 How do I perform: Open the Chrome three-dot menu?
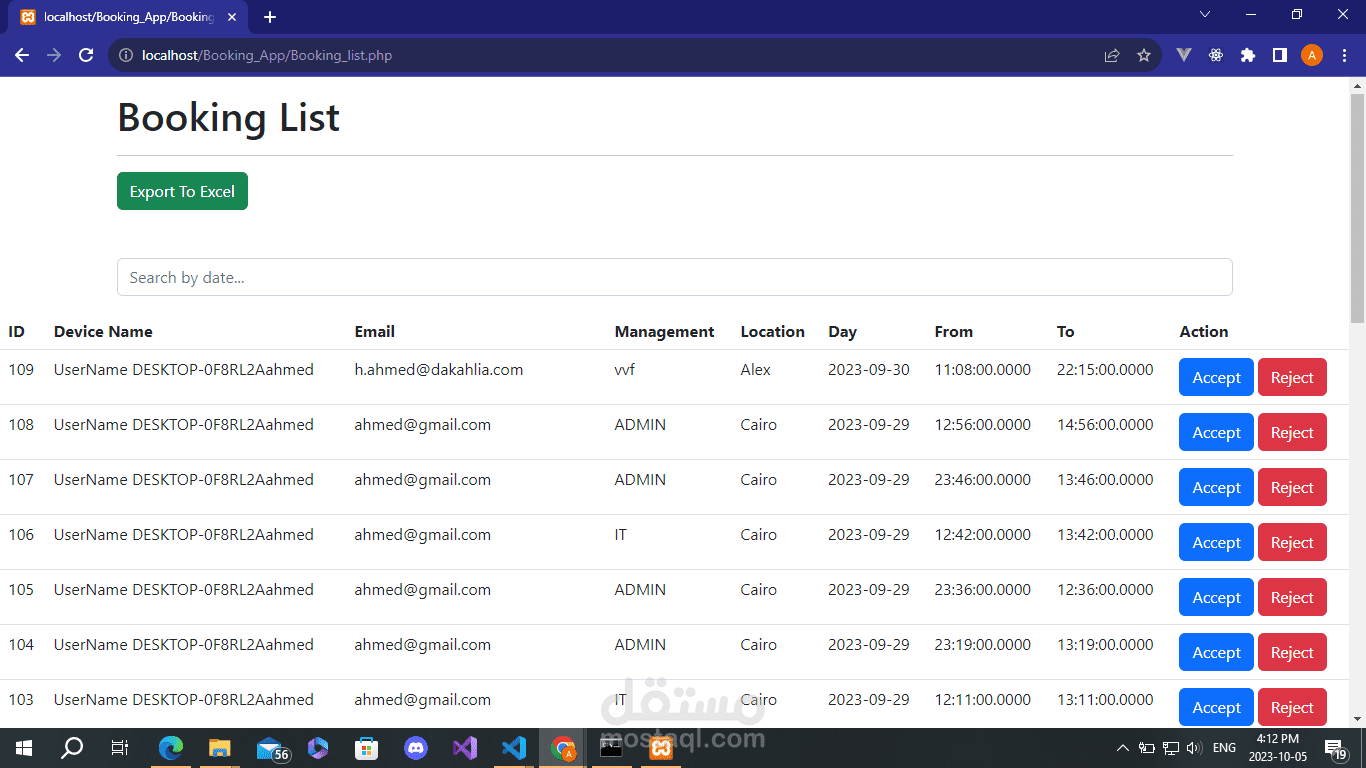(1343, 55)
